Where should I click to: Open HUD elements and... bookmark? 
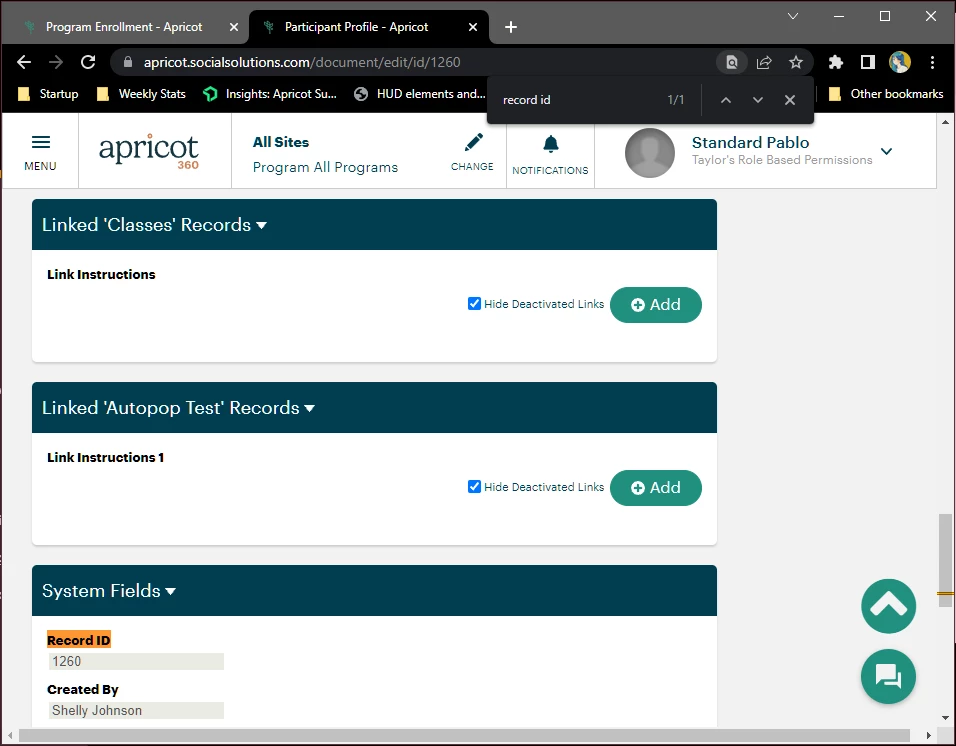(420, 94)
